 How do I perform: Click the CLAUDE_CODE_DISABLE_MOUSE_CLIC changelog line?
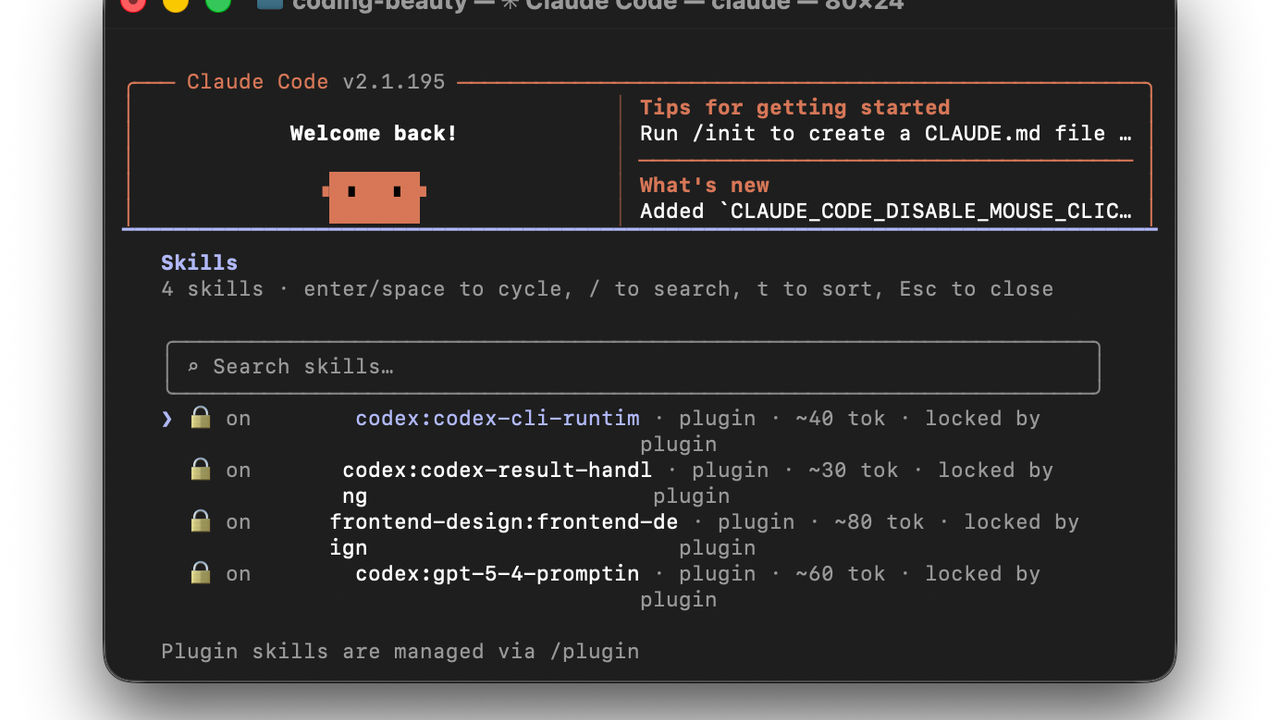click(886, 211)
